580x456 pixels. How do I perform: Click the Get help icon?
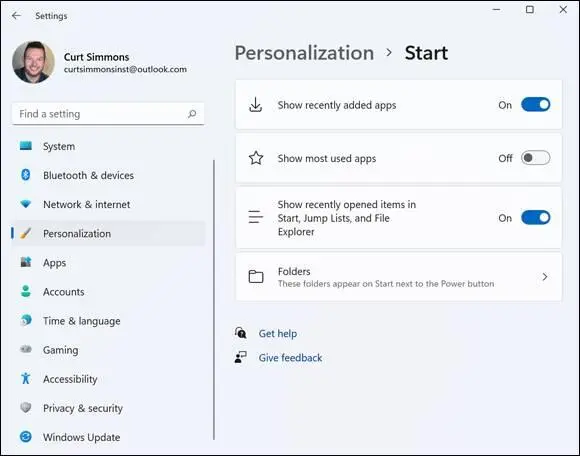tap(240, 333)
